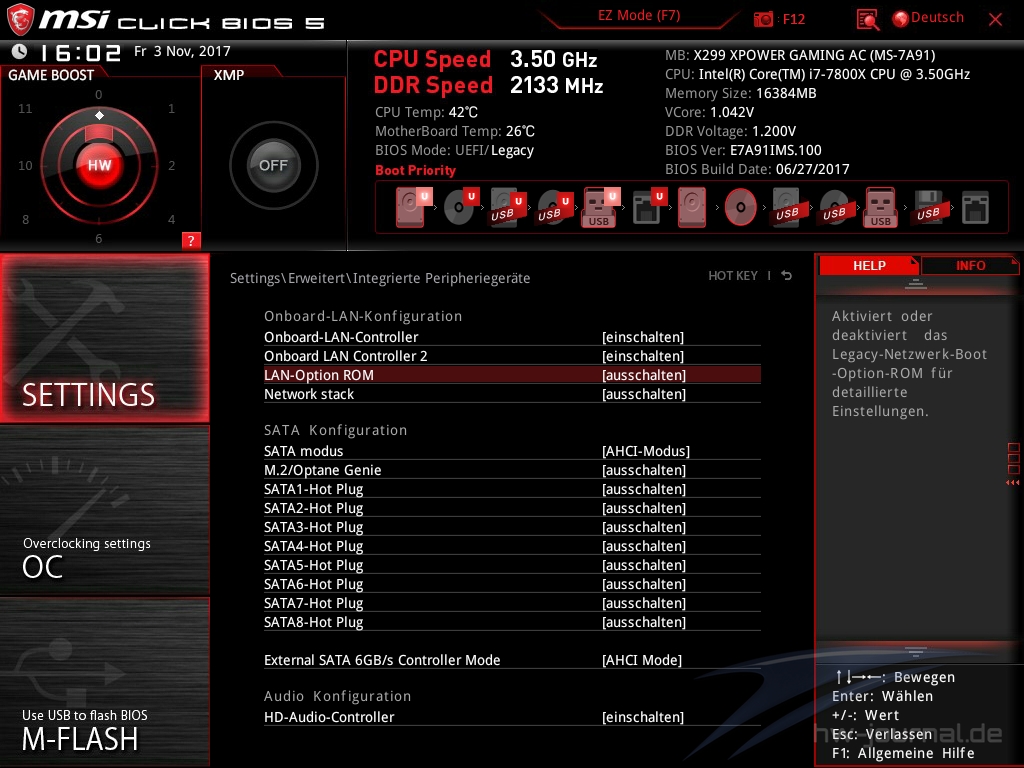Open the SATA2-Hot Plug value options
1024x768 pixels.
click(x=644, y=508)
